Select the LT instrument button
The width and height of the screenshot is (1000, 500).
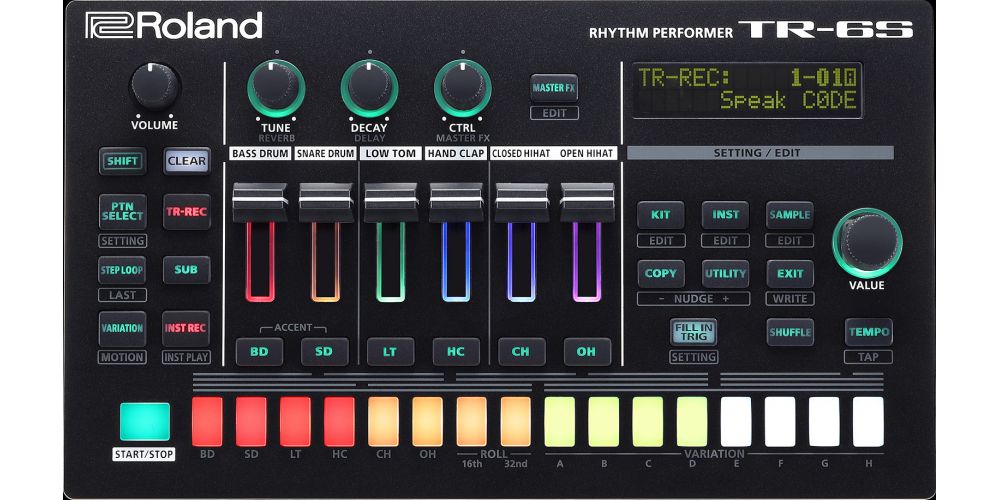pos(390,352)
